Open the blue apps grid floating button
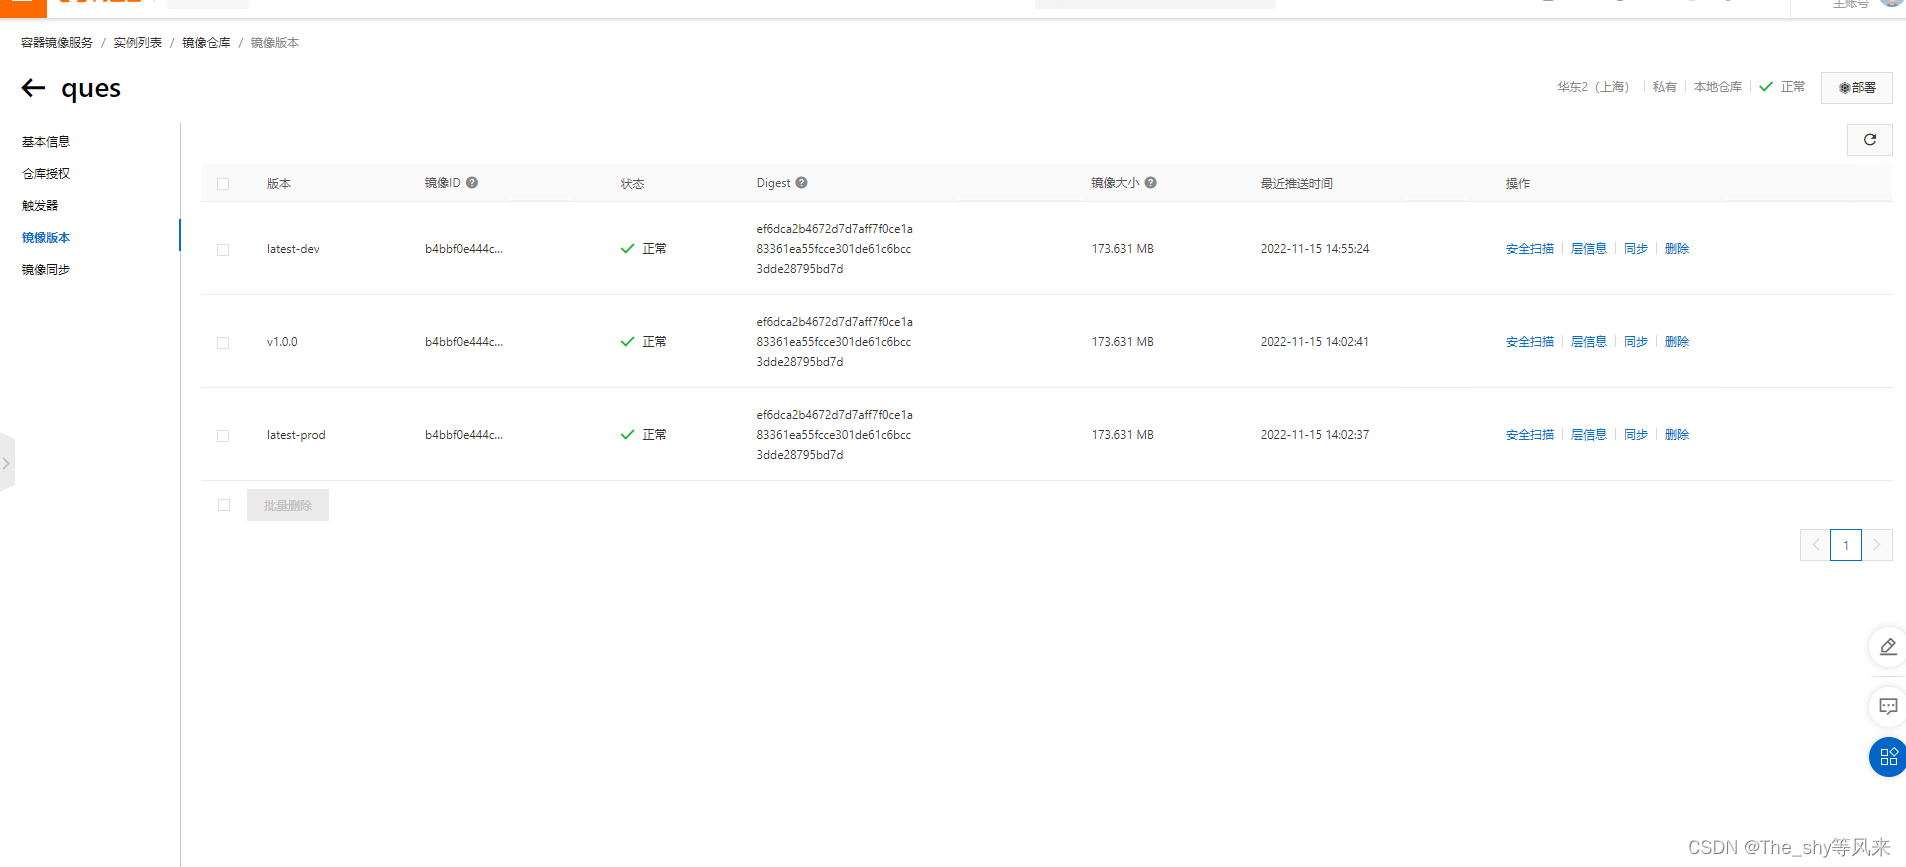The image size is (1906, 867). coord(1888,757)
